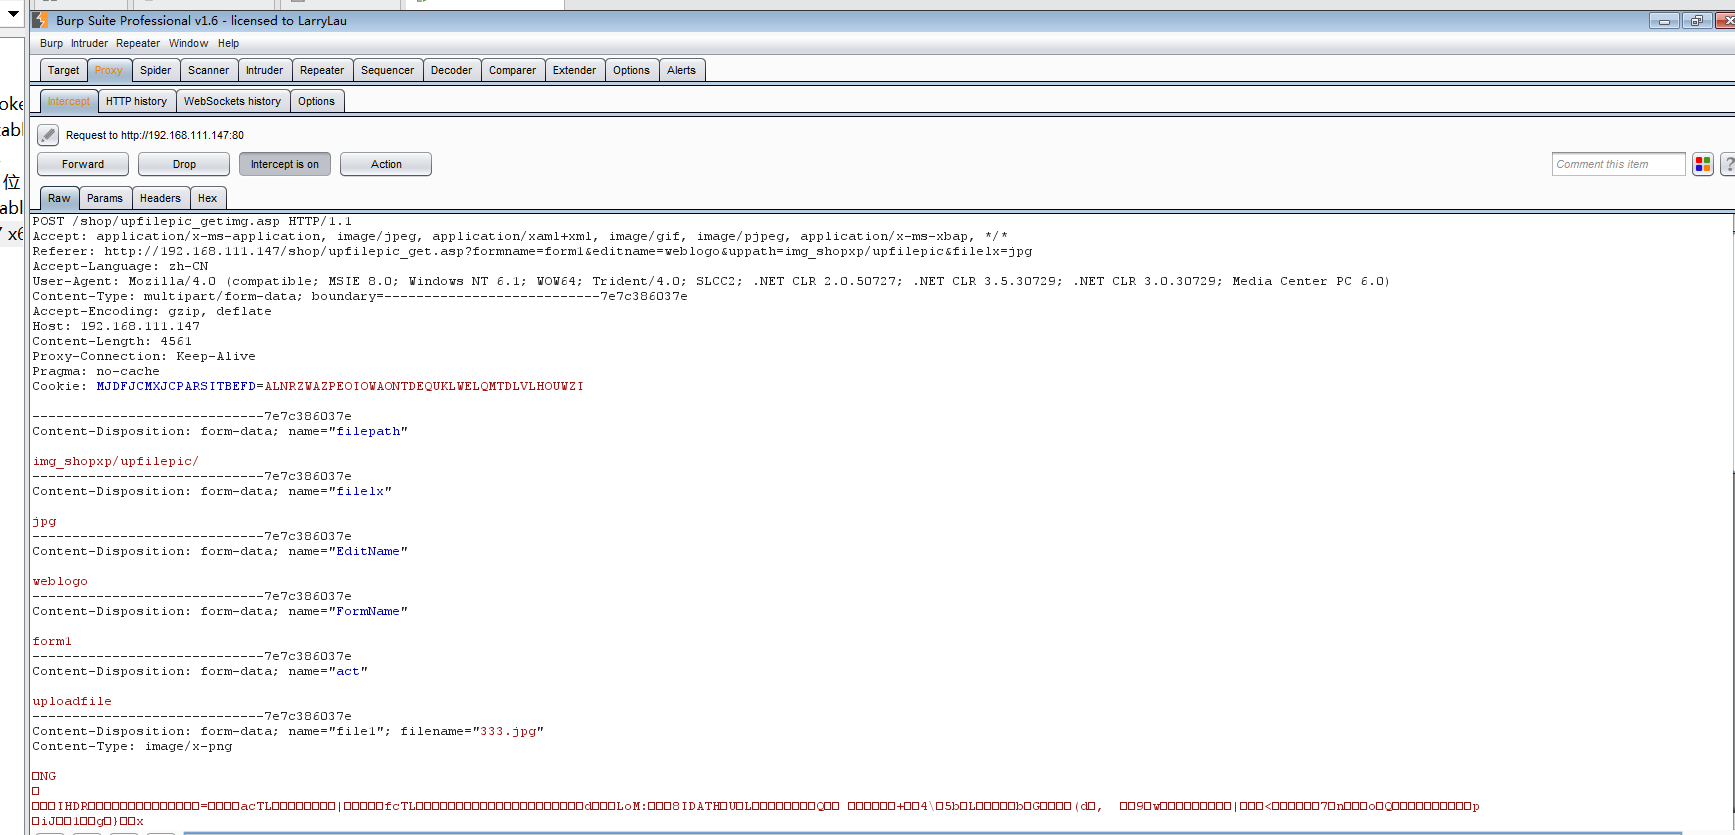Switch to the Params view tab

coord(105,198)
